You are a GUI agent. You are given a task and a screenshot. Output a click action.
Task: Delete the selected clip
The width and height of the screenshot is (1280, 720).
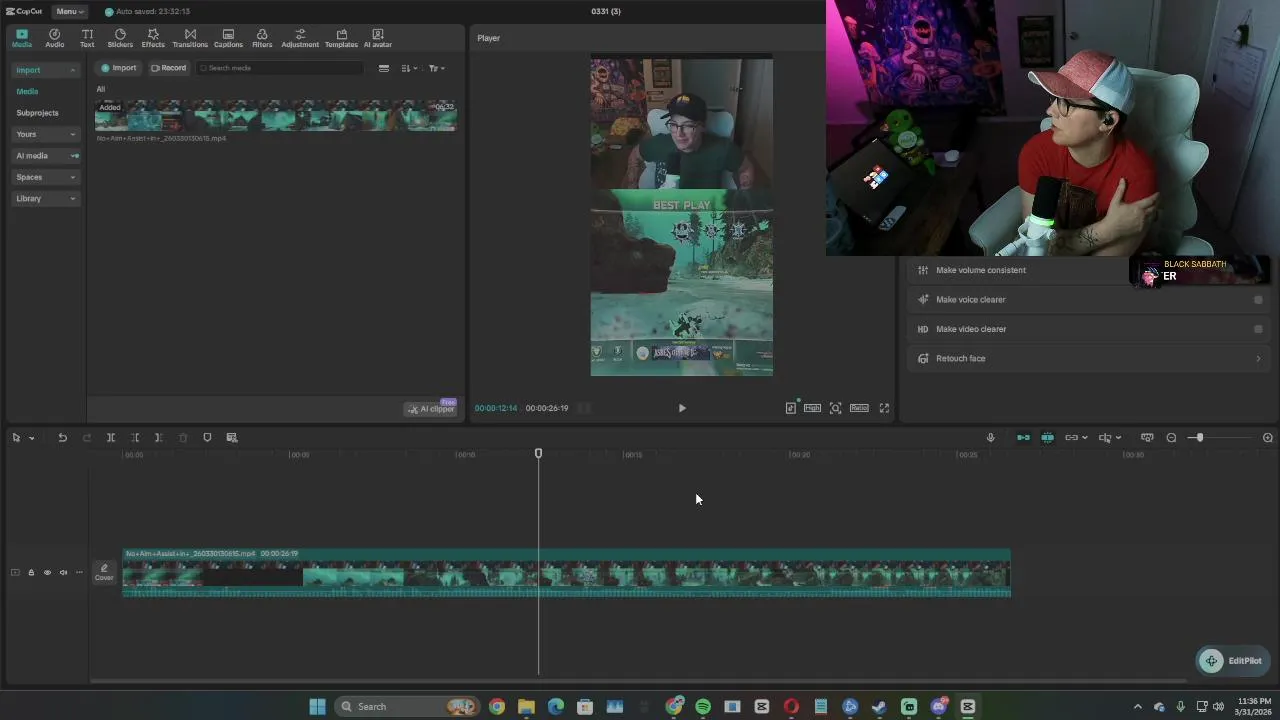[x=183, y=438]
